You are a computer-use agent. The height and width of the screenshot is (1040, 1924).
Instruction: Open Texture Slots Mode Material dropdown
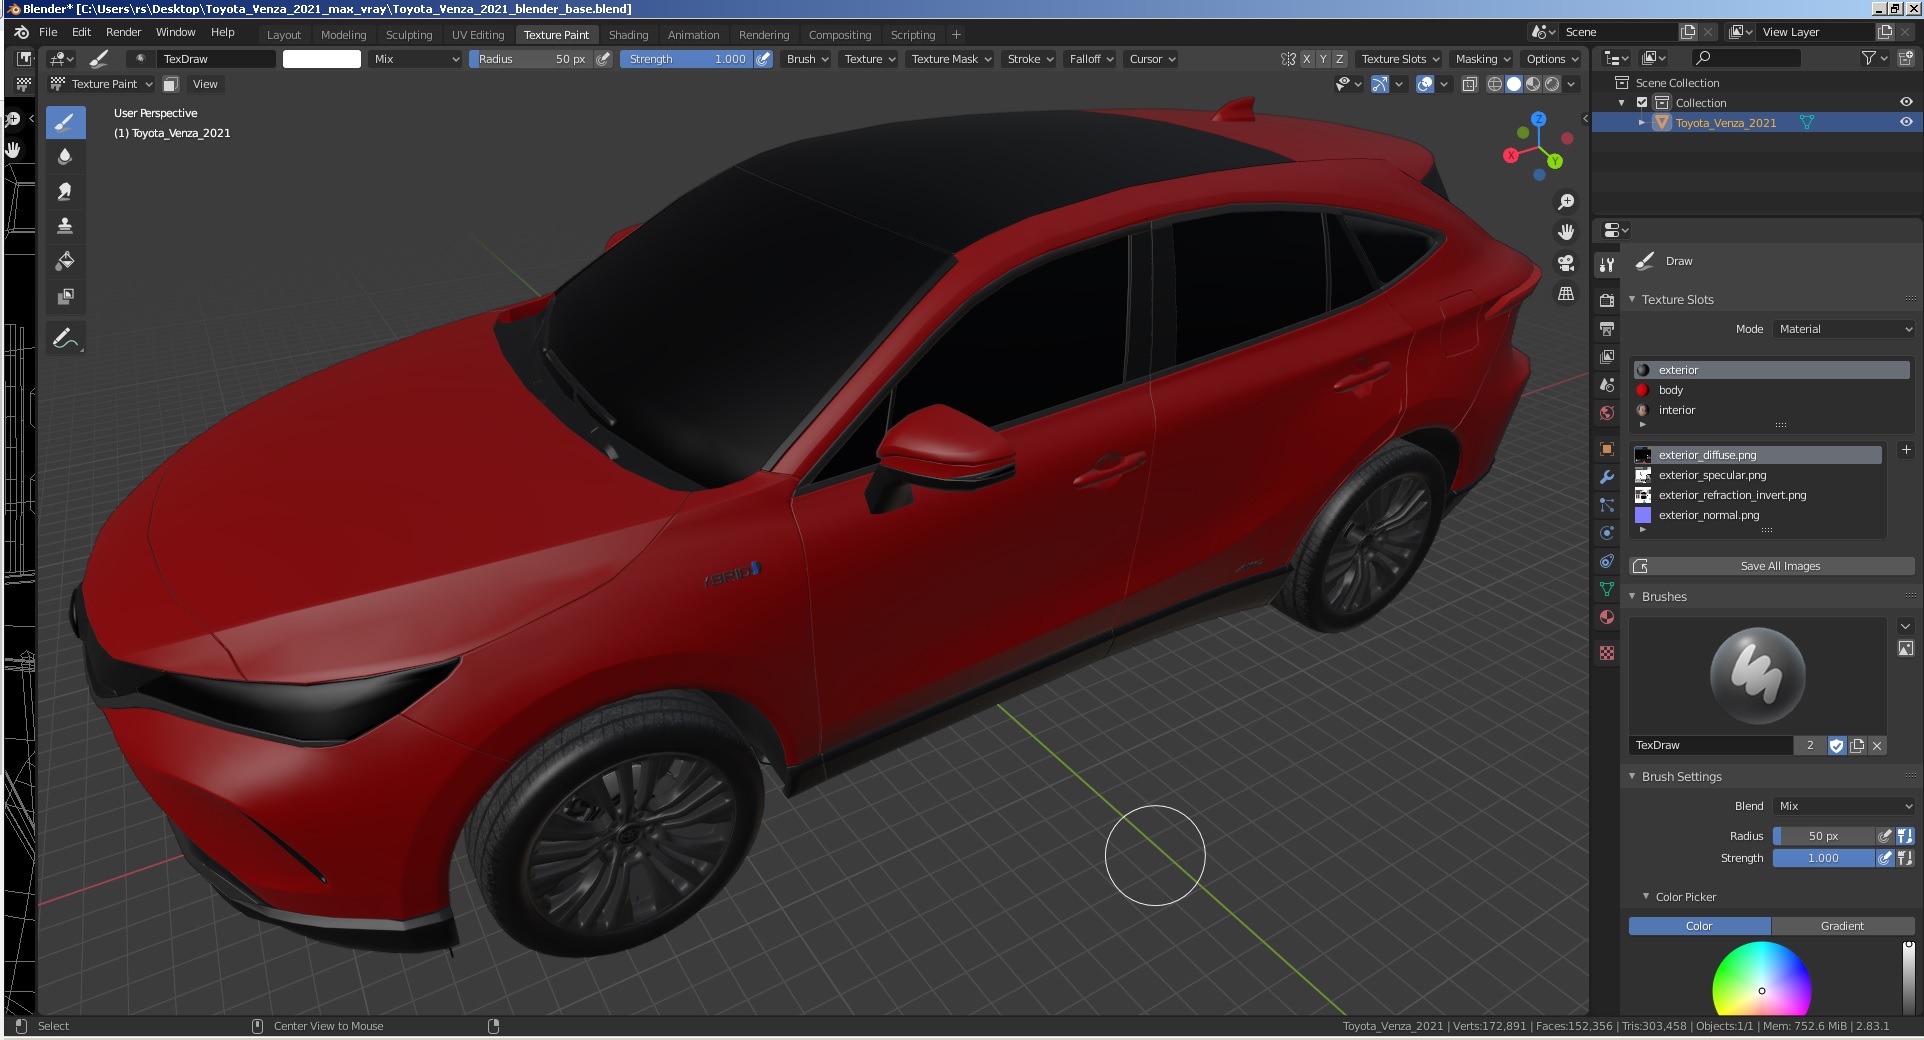tap(1844, 329)
